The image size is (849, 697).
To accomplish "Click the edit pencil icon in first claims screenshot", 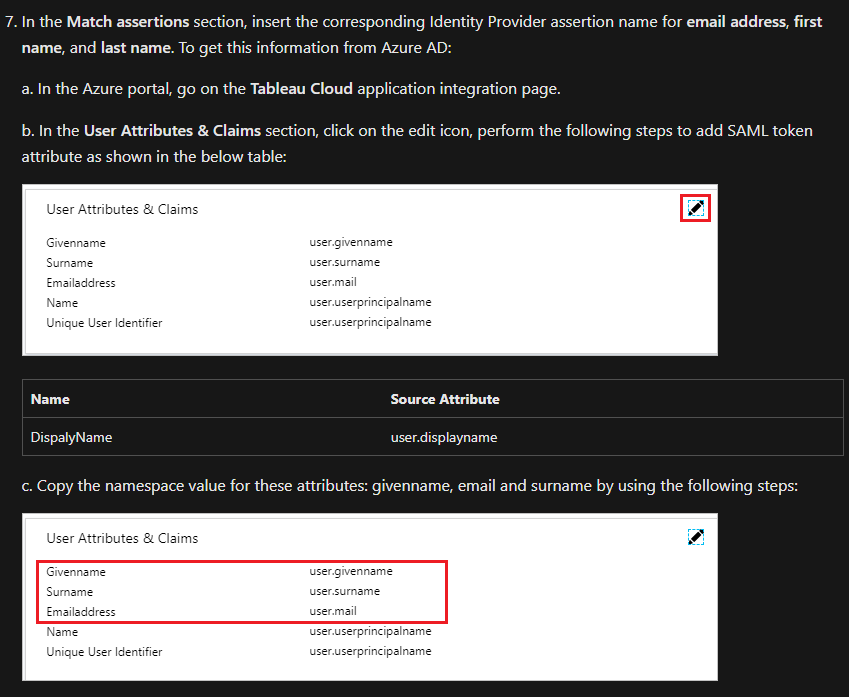I will [695, 208].
